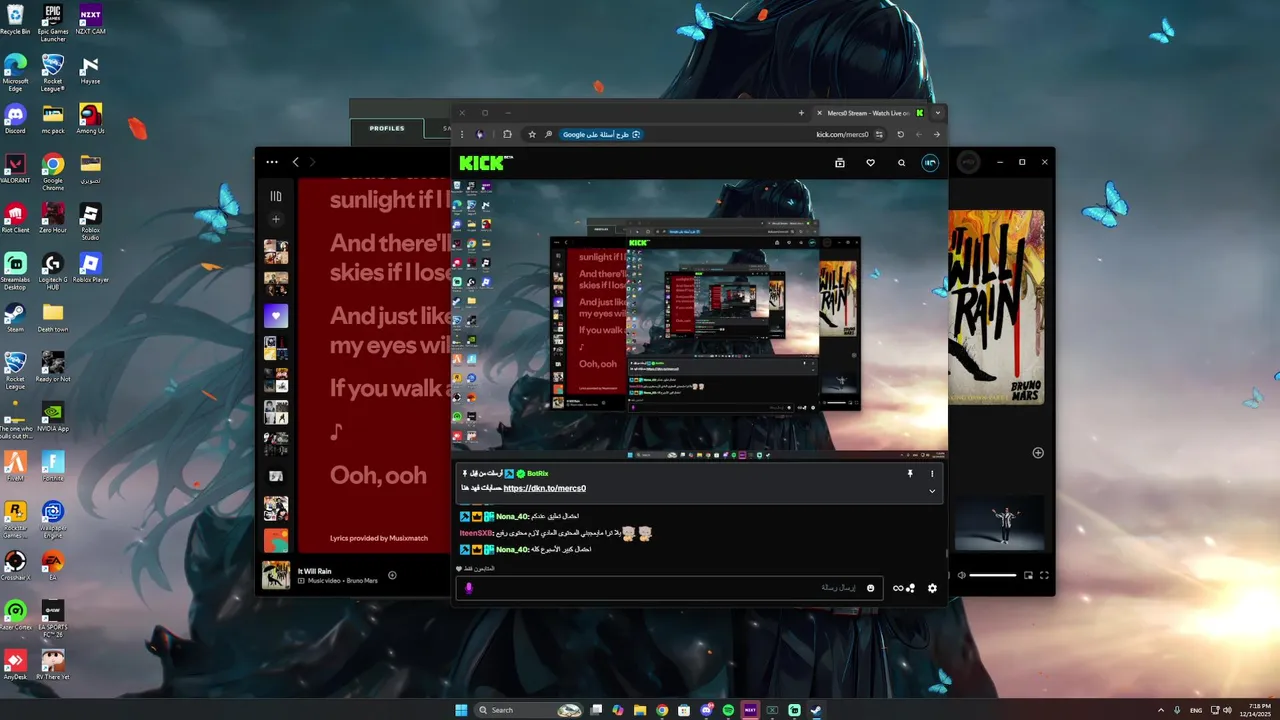Open Kick following heart icon

[870, 163]
